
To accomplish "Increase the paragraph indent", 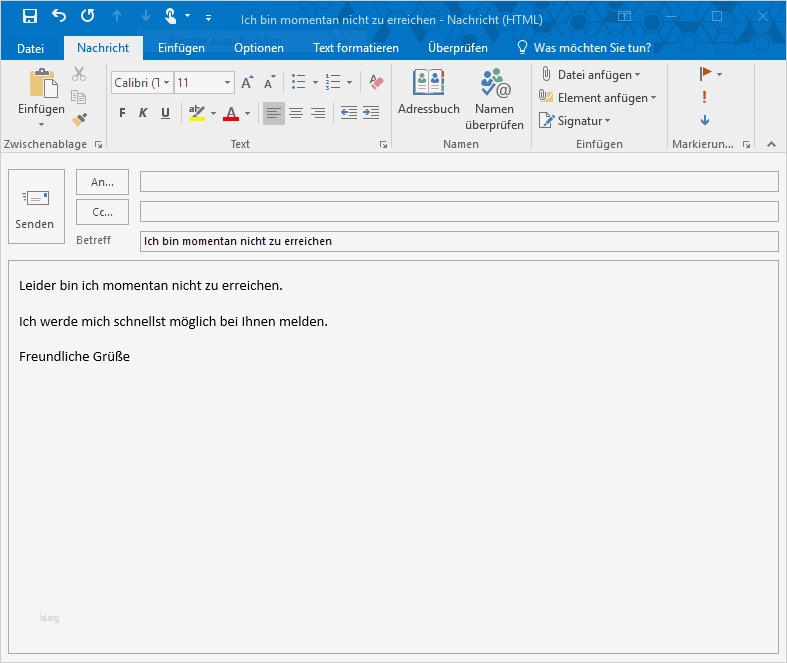I will click(370, 113).
